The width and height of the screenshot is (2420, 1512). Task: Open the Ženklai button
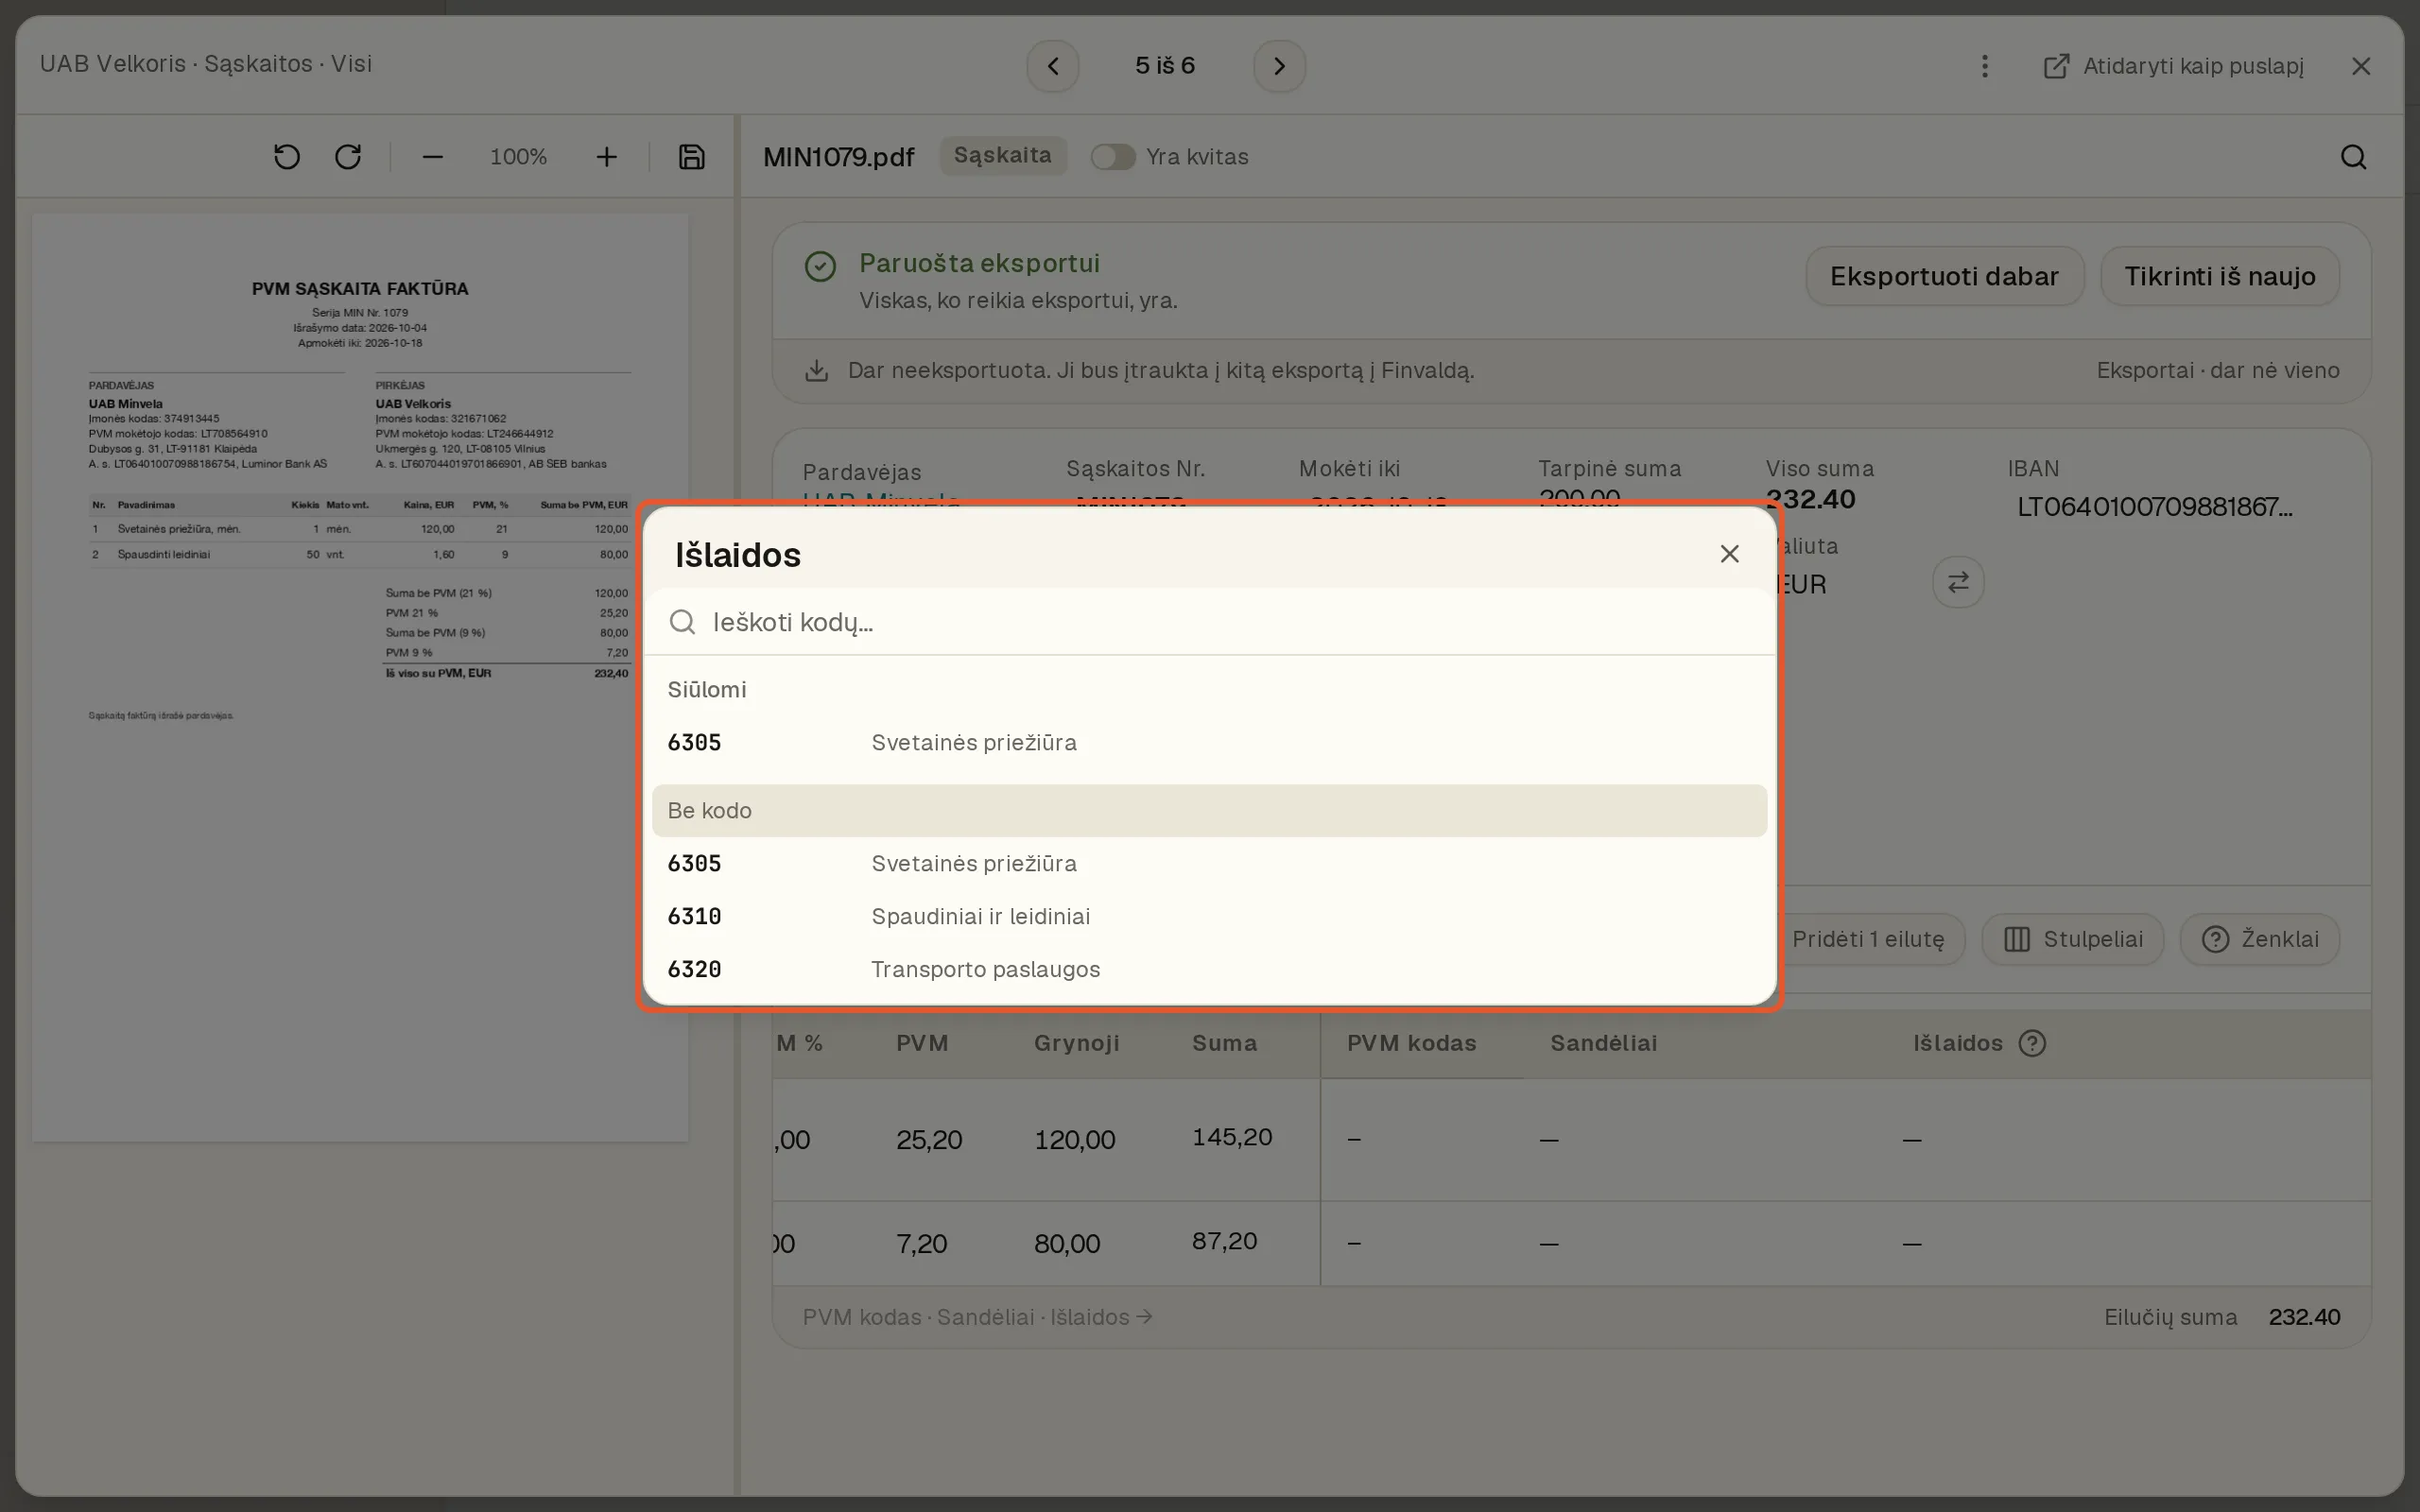(2260, 939)
